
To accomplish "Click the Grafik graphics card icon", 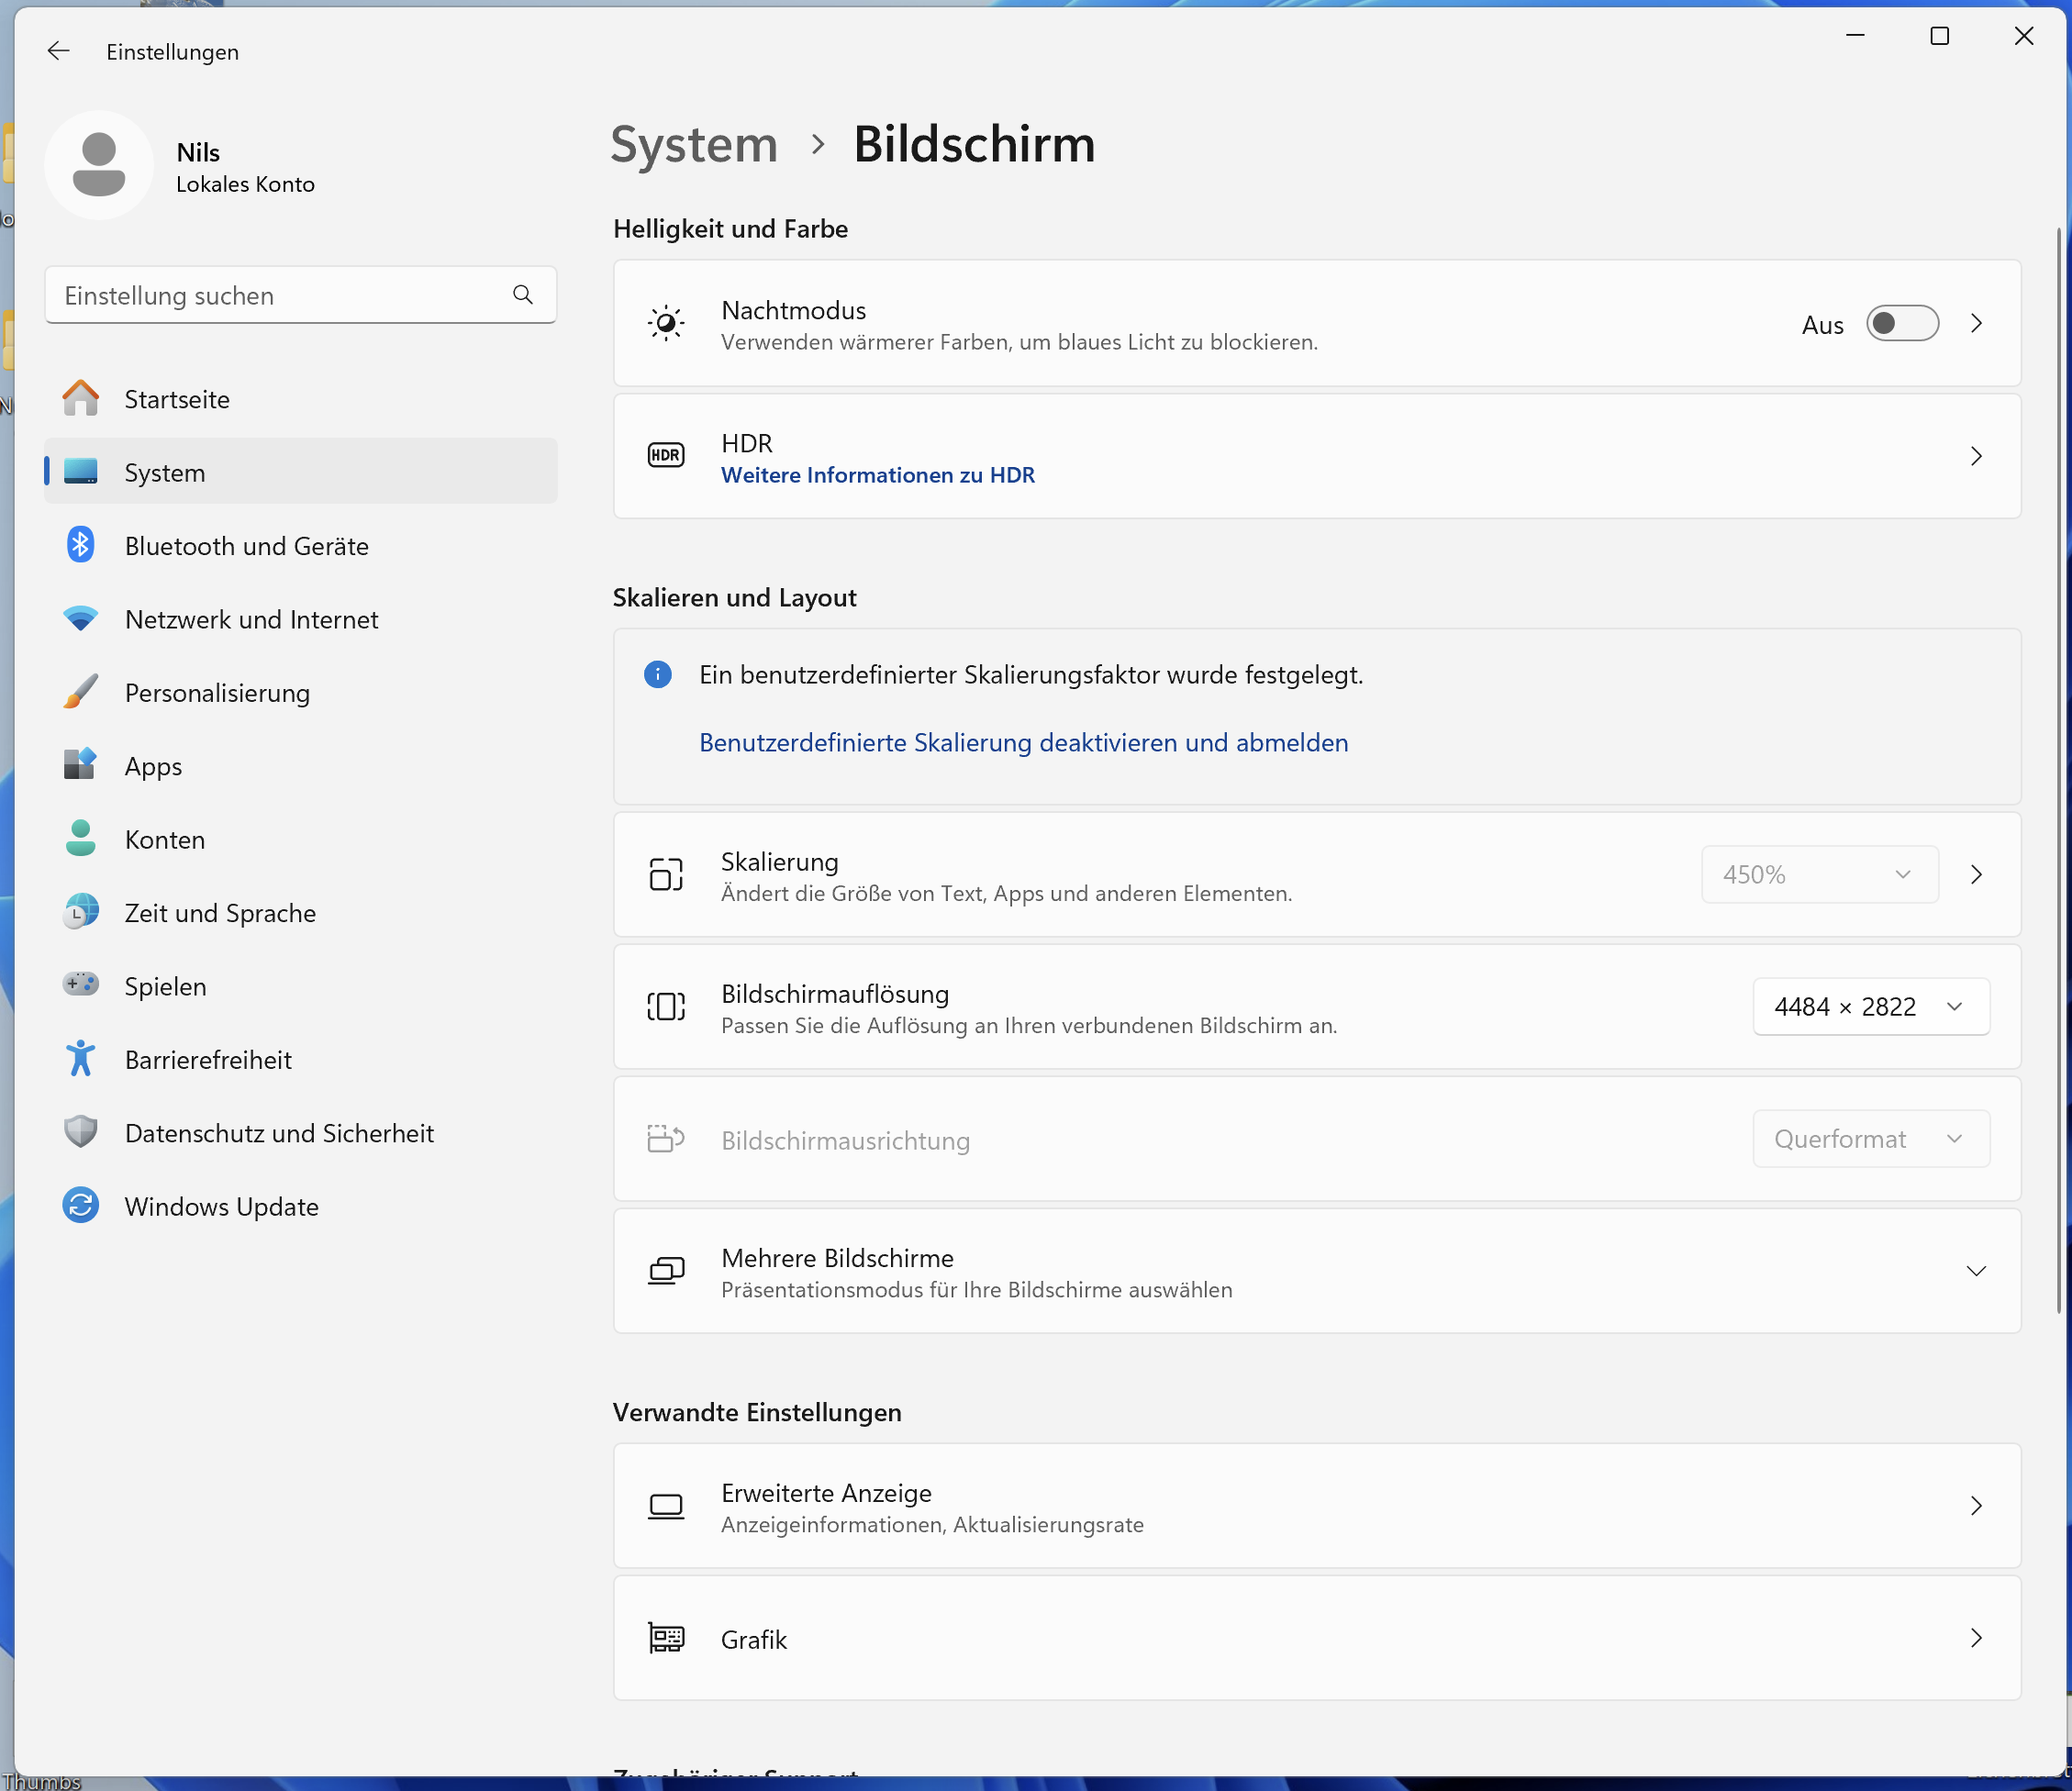I will point(666,1638).
